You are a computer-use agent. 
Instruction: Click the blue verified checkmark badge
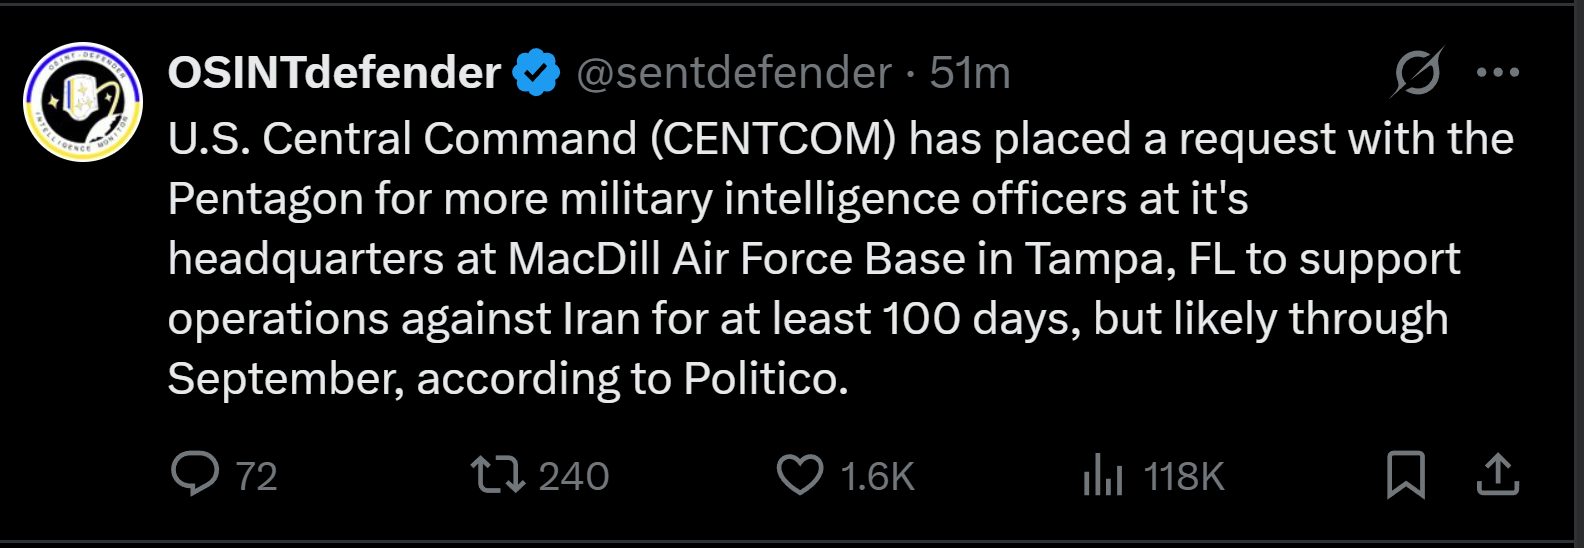pos(537,73)
